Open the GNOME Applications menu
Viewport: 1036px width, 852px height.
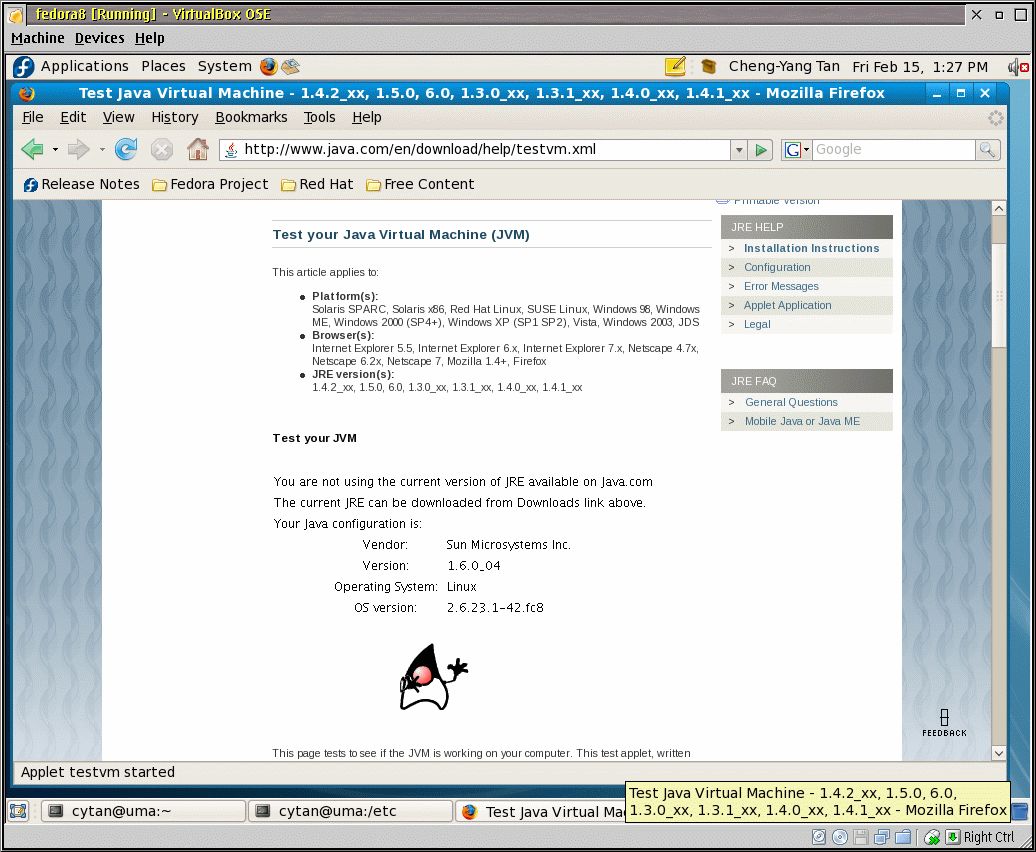85,66
